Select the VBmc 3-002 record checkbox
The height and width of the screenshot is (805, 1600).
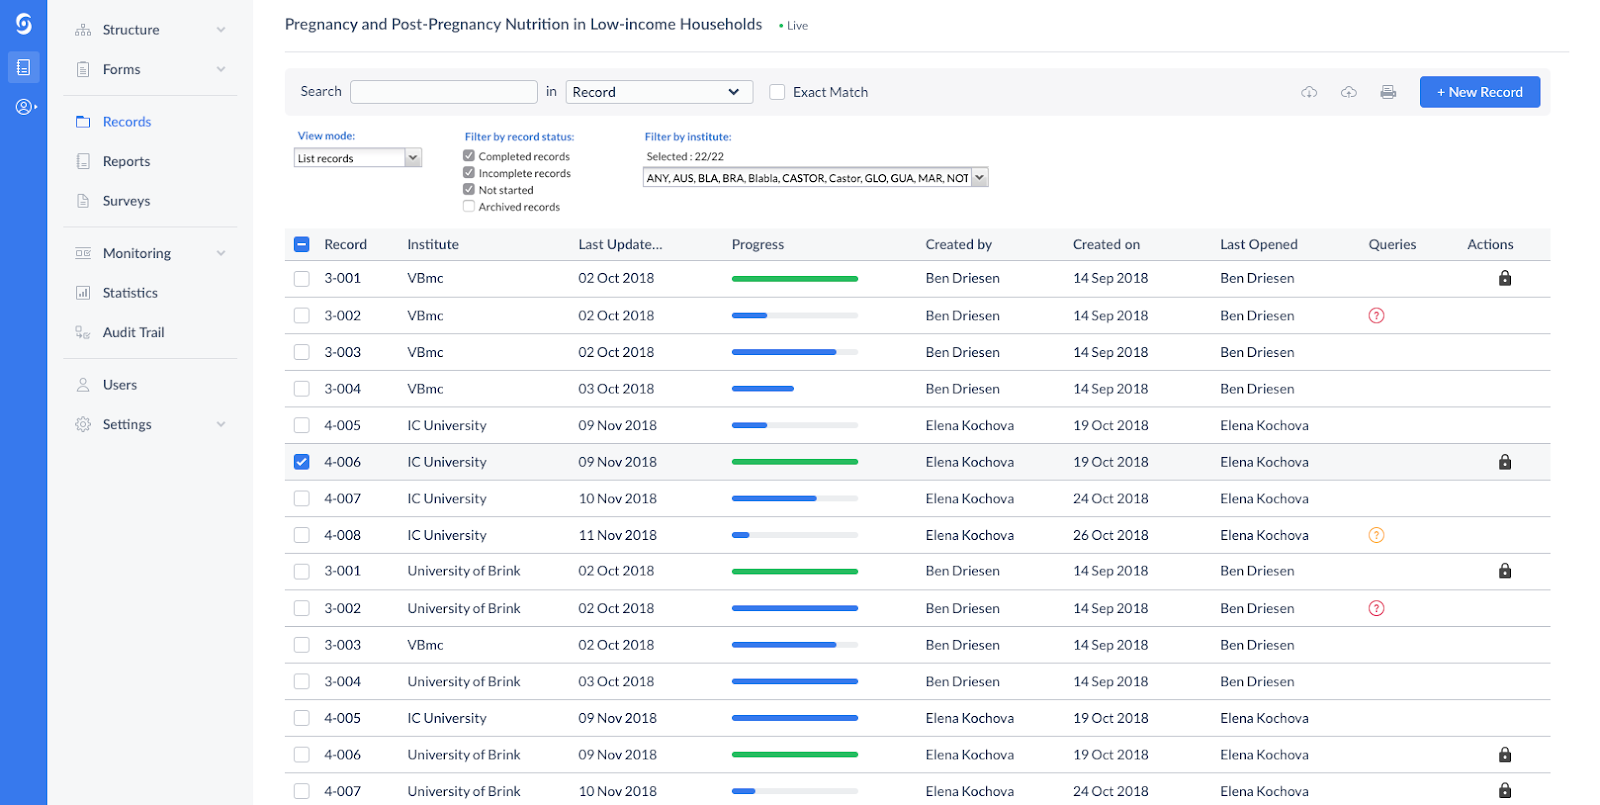pos(302,315)
